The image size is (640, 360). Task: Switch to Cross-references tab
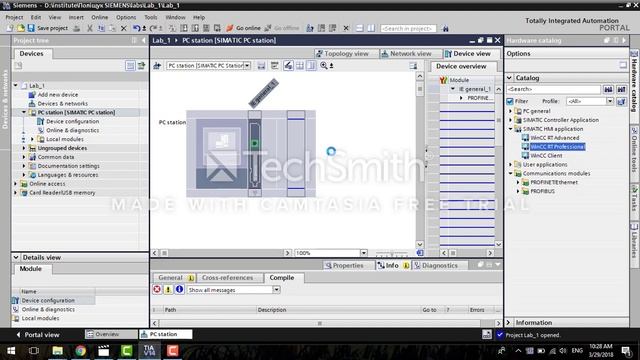[227, 278]
